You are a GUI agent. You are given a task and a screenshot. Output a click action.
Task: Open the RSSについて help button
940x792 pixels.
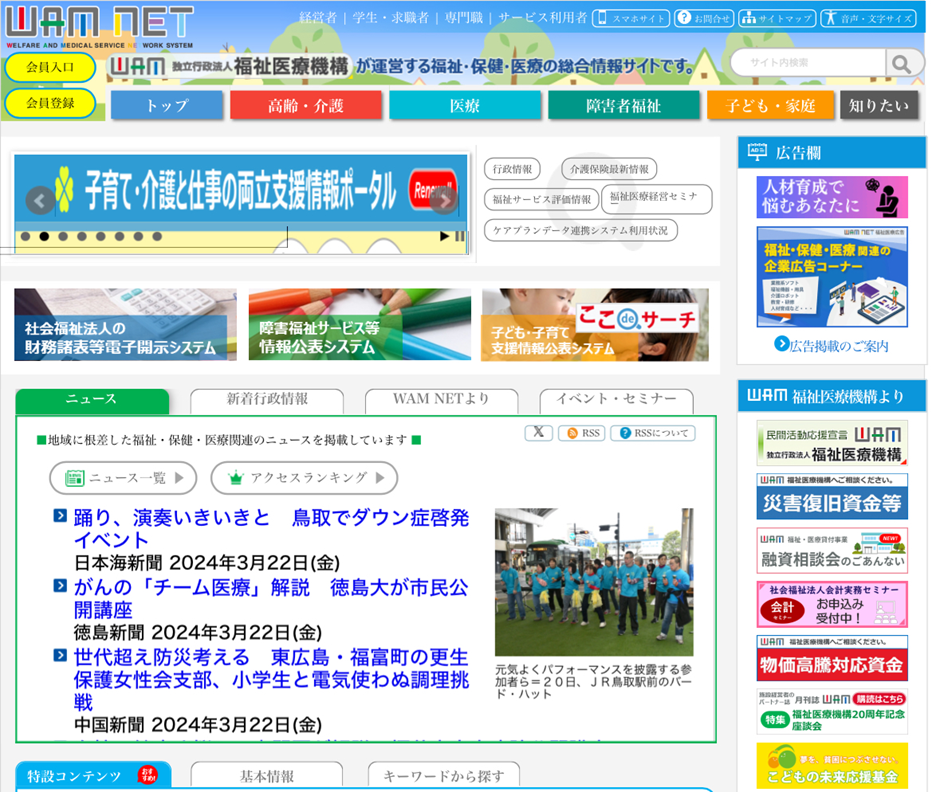tap(652, 433)
